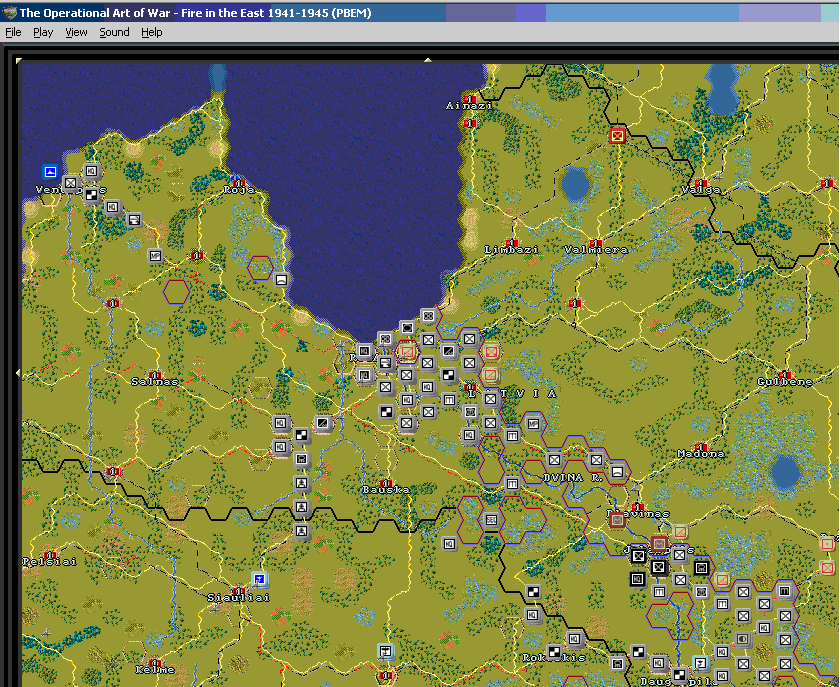840x687 pixels.
Task: Select the anvil-symbol counter southeast of Ventspils
Action: coord(134,219)
